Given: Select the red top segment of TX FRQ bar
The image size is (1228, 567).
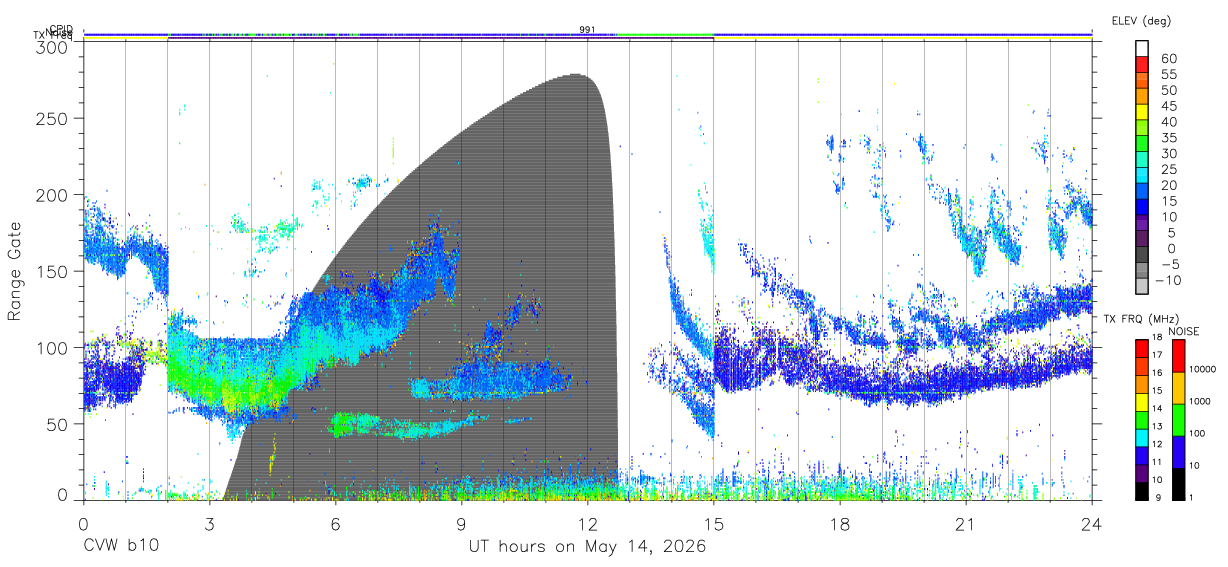Looking at the screenshot, I should 1142,349.
